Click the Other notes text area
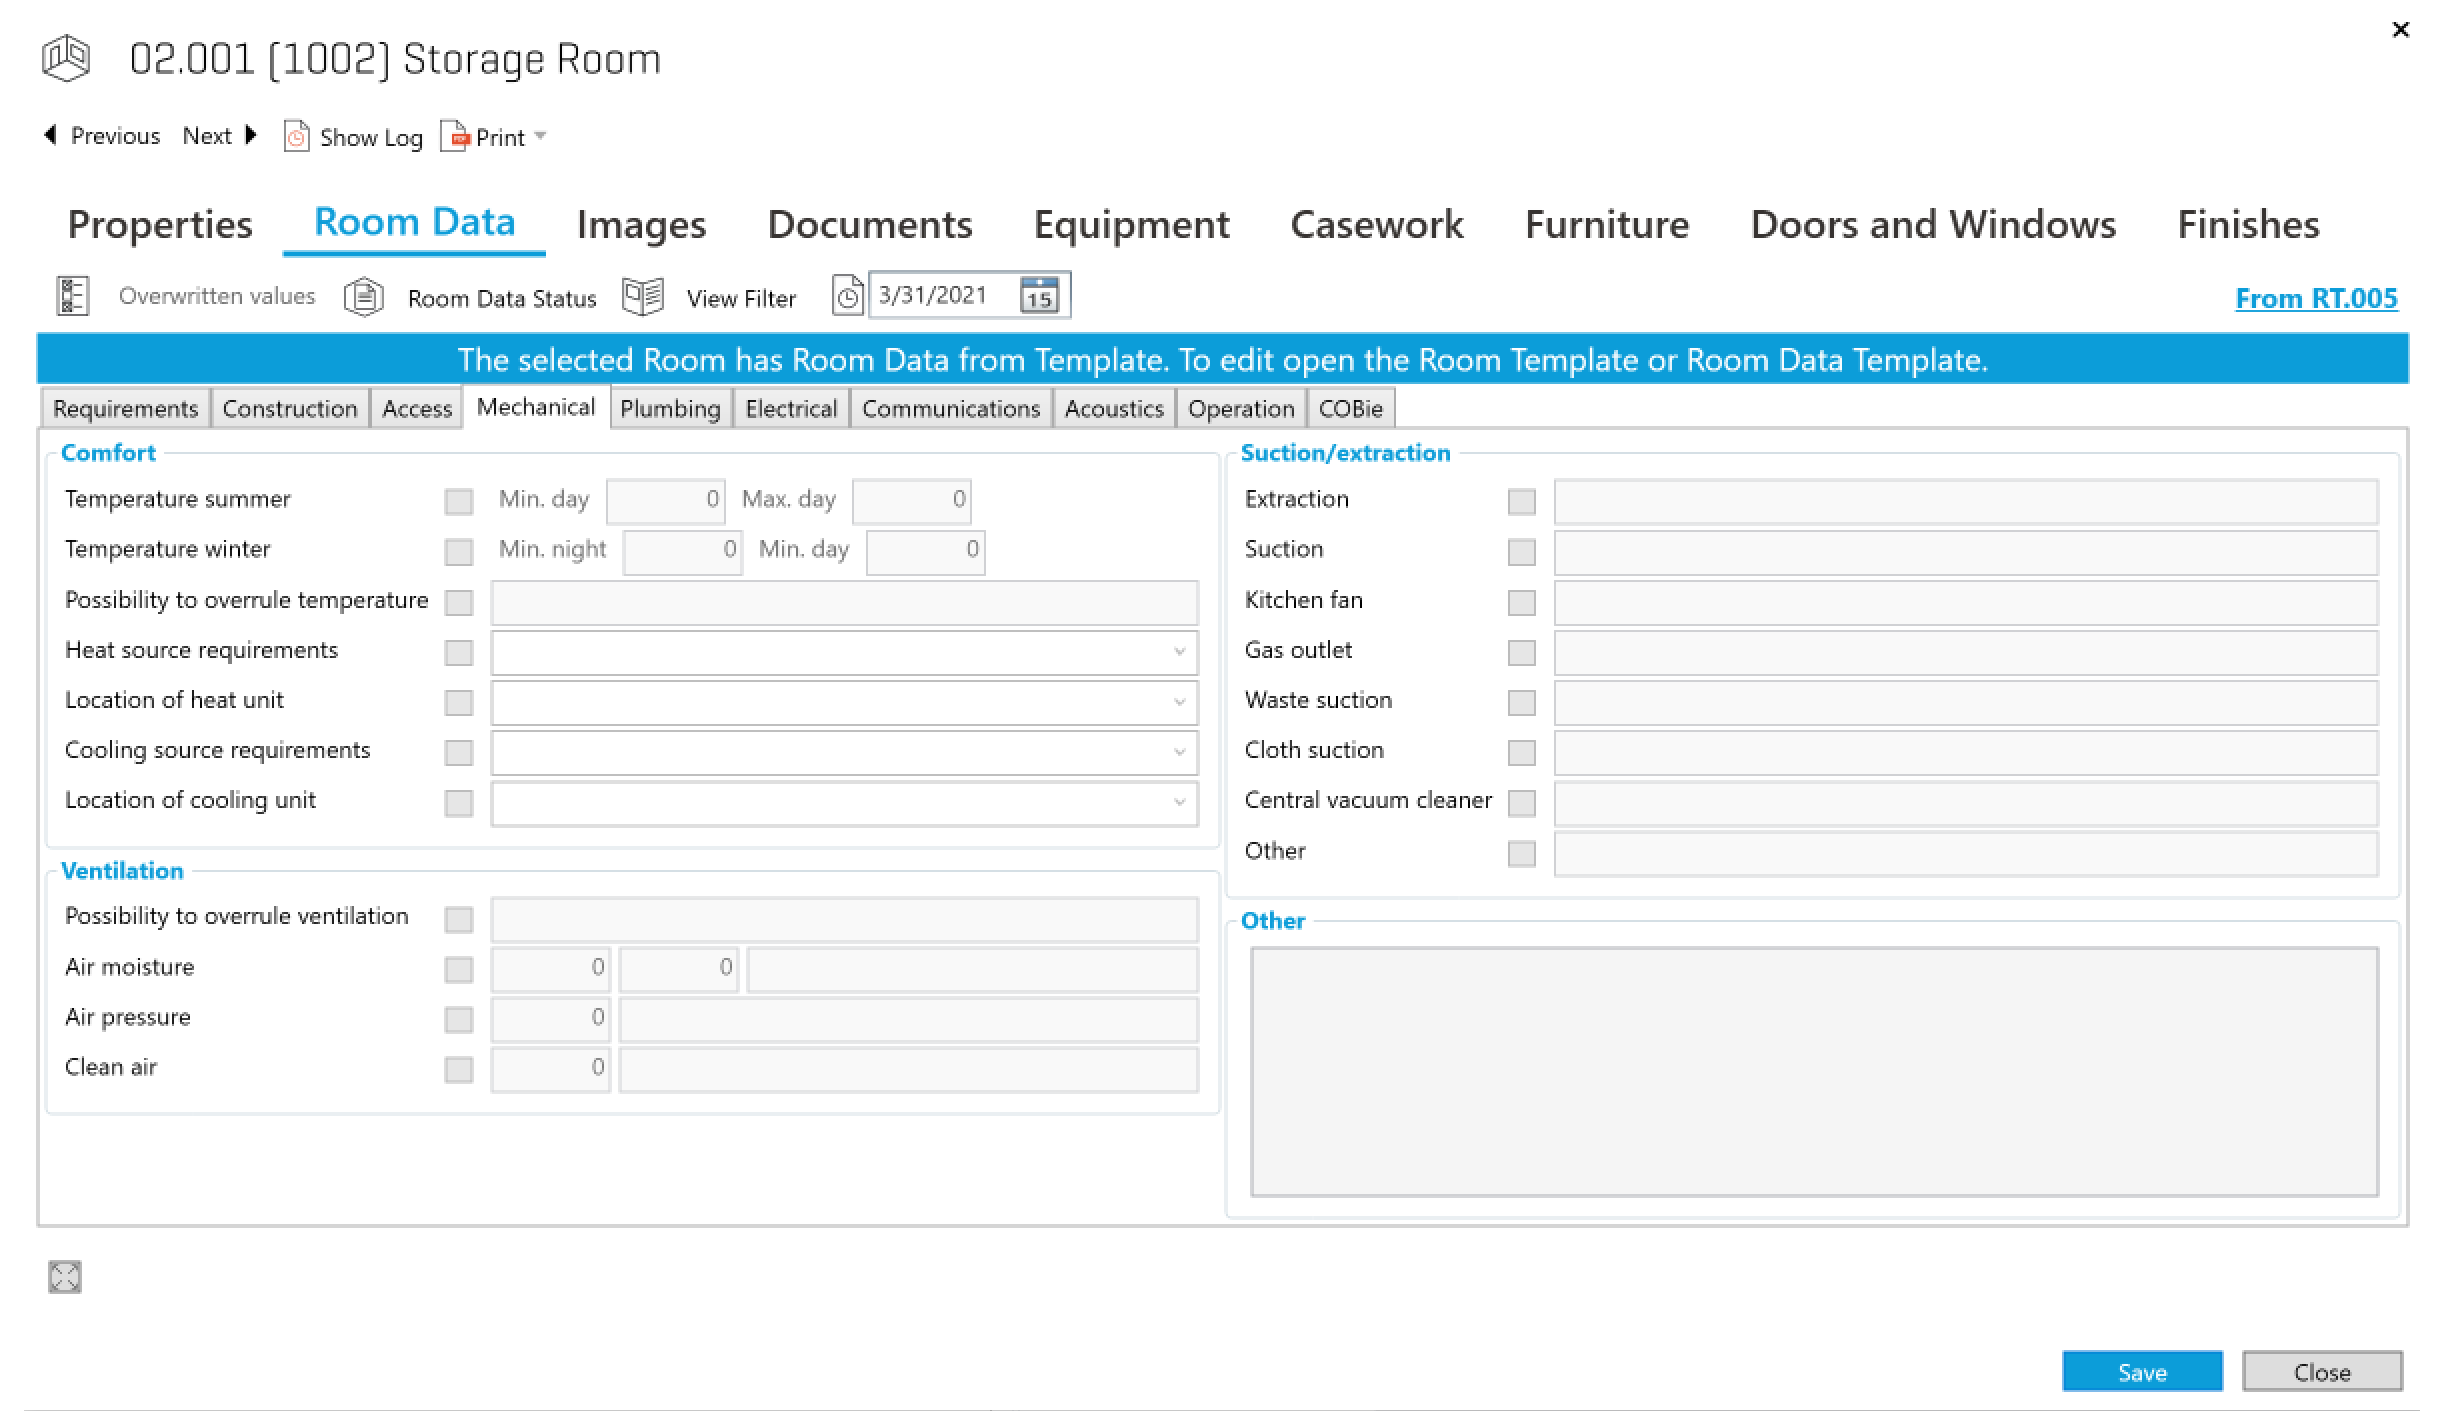The image size is (2444, 1425). [x=1813, y=1071]
